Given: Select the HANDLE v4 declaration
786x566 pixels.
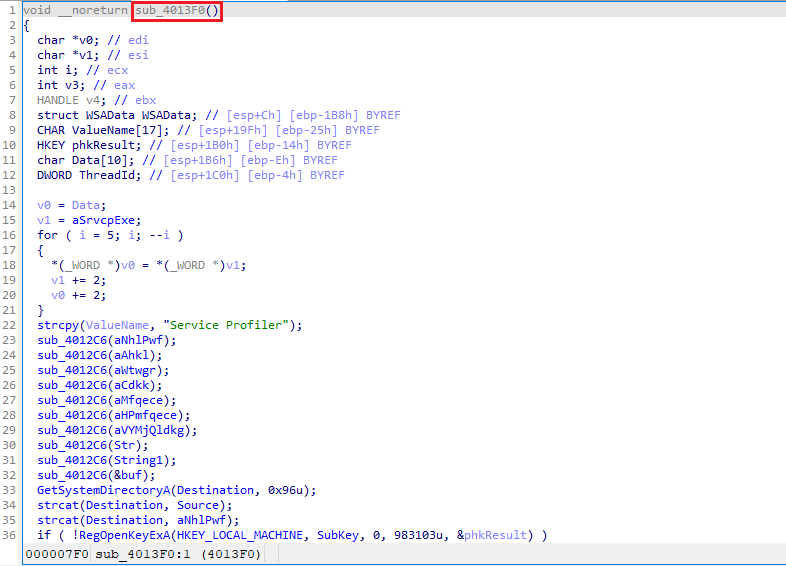Looking at the screenshot, I should tap(72, 100).
